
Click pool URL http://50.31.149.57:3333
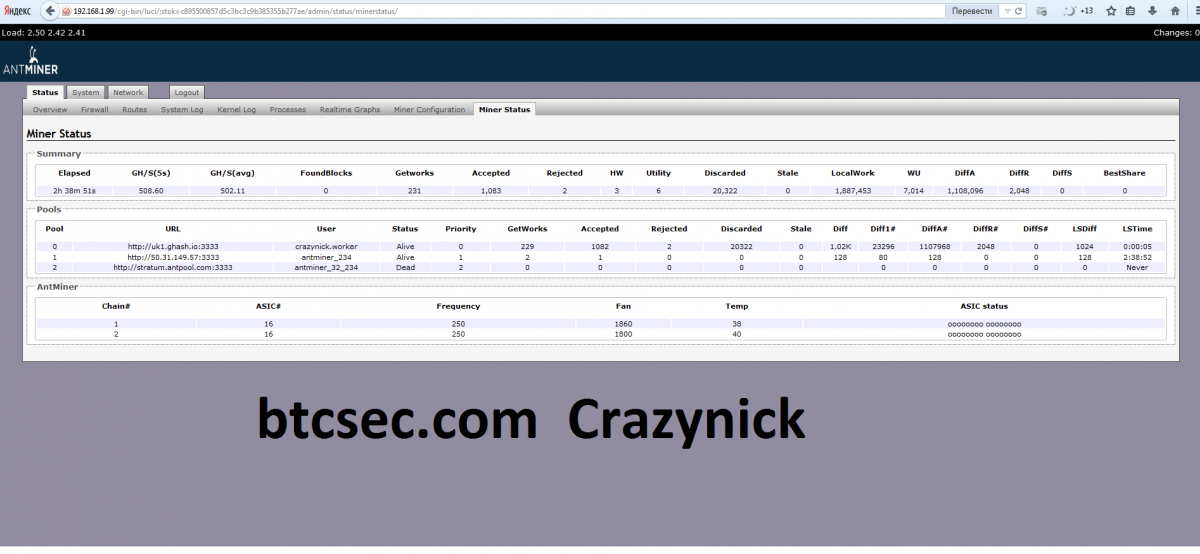point(173,257)
